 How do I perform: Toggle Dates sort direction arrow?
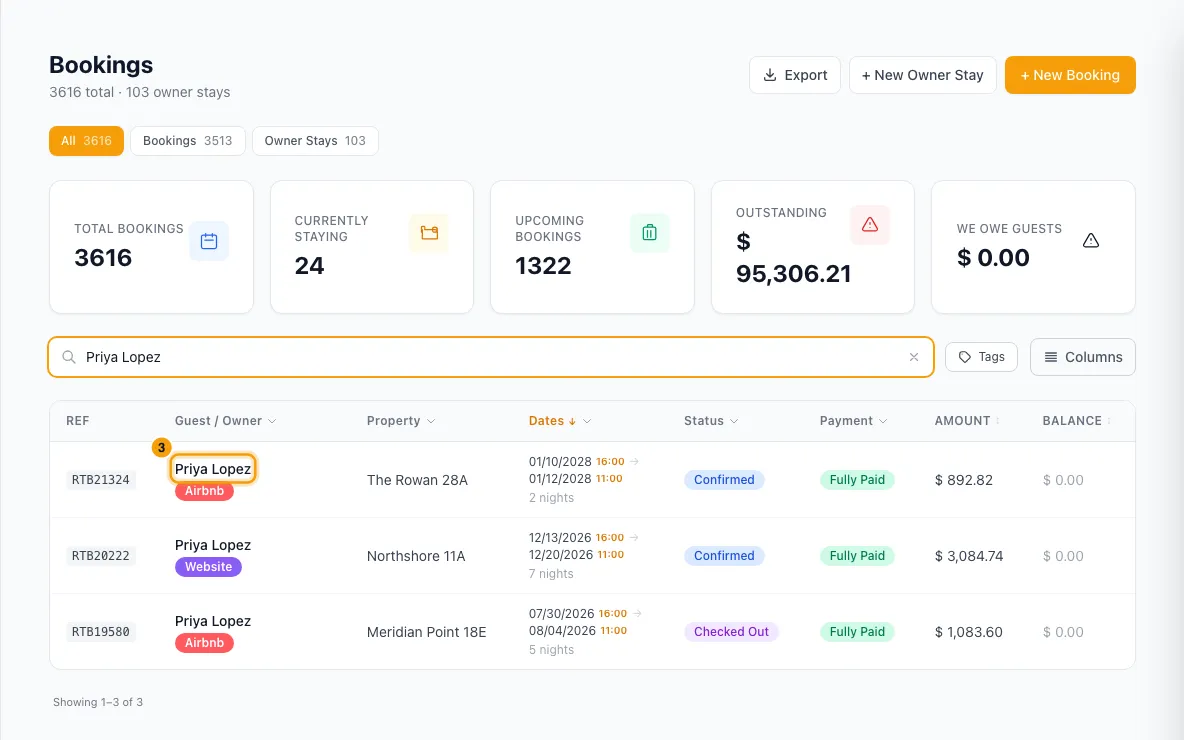[x=572, y=421]
